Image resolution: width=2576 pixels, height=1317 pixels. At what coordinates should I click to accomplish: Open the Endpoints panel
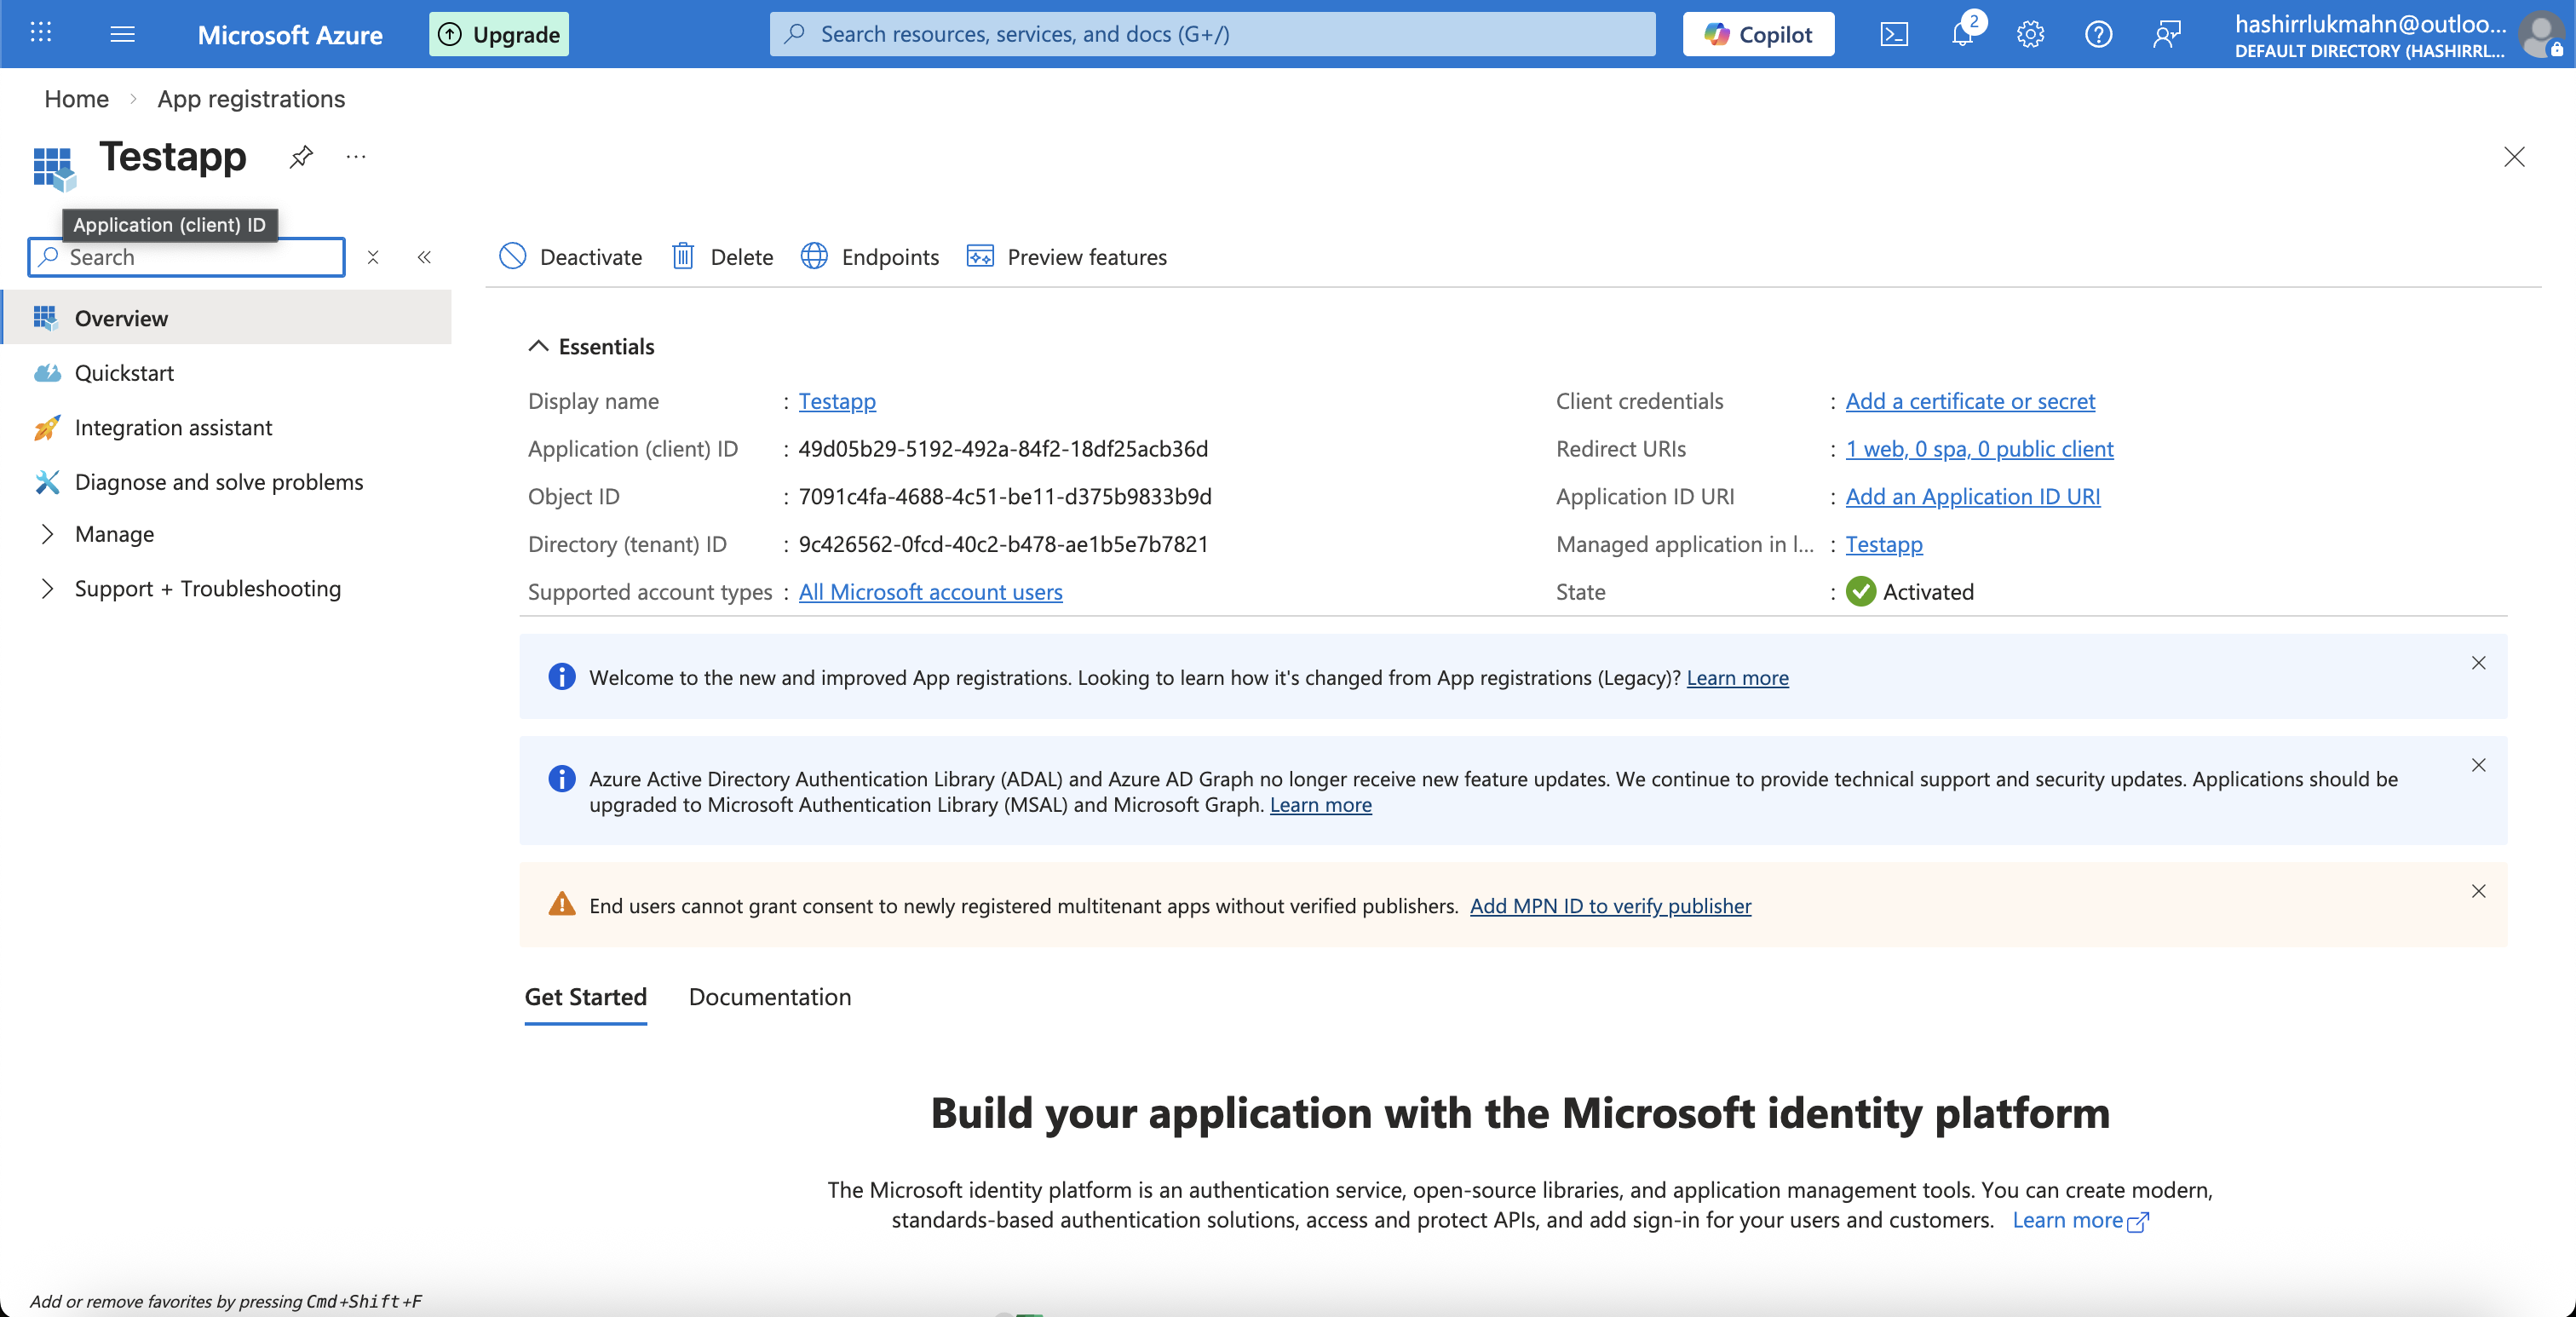(869, 256)
